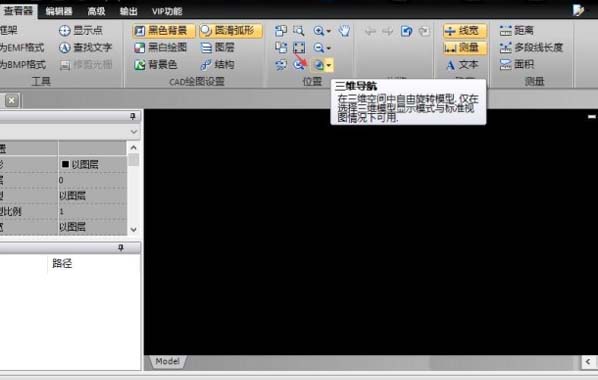Toggle the 黑色背景 black background option
The image size is (598, 380).
(x=164, y=31)
